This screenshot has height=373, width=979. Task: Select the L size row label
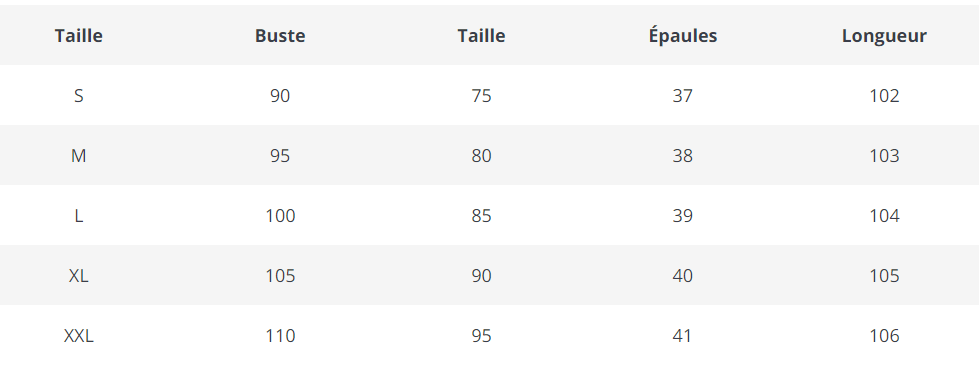point(78,216)
